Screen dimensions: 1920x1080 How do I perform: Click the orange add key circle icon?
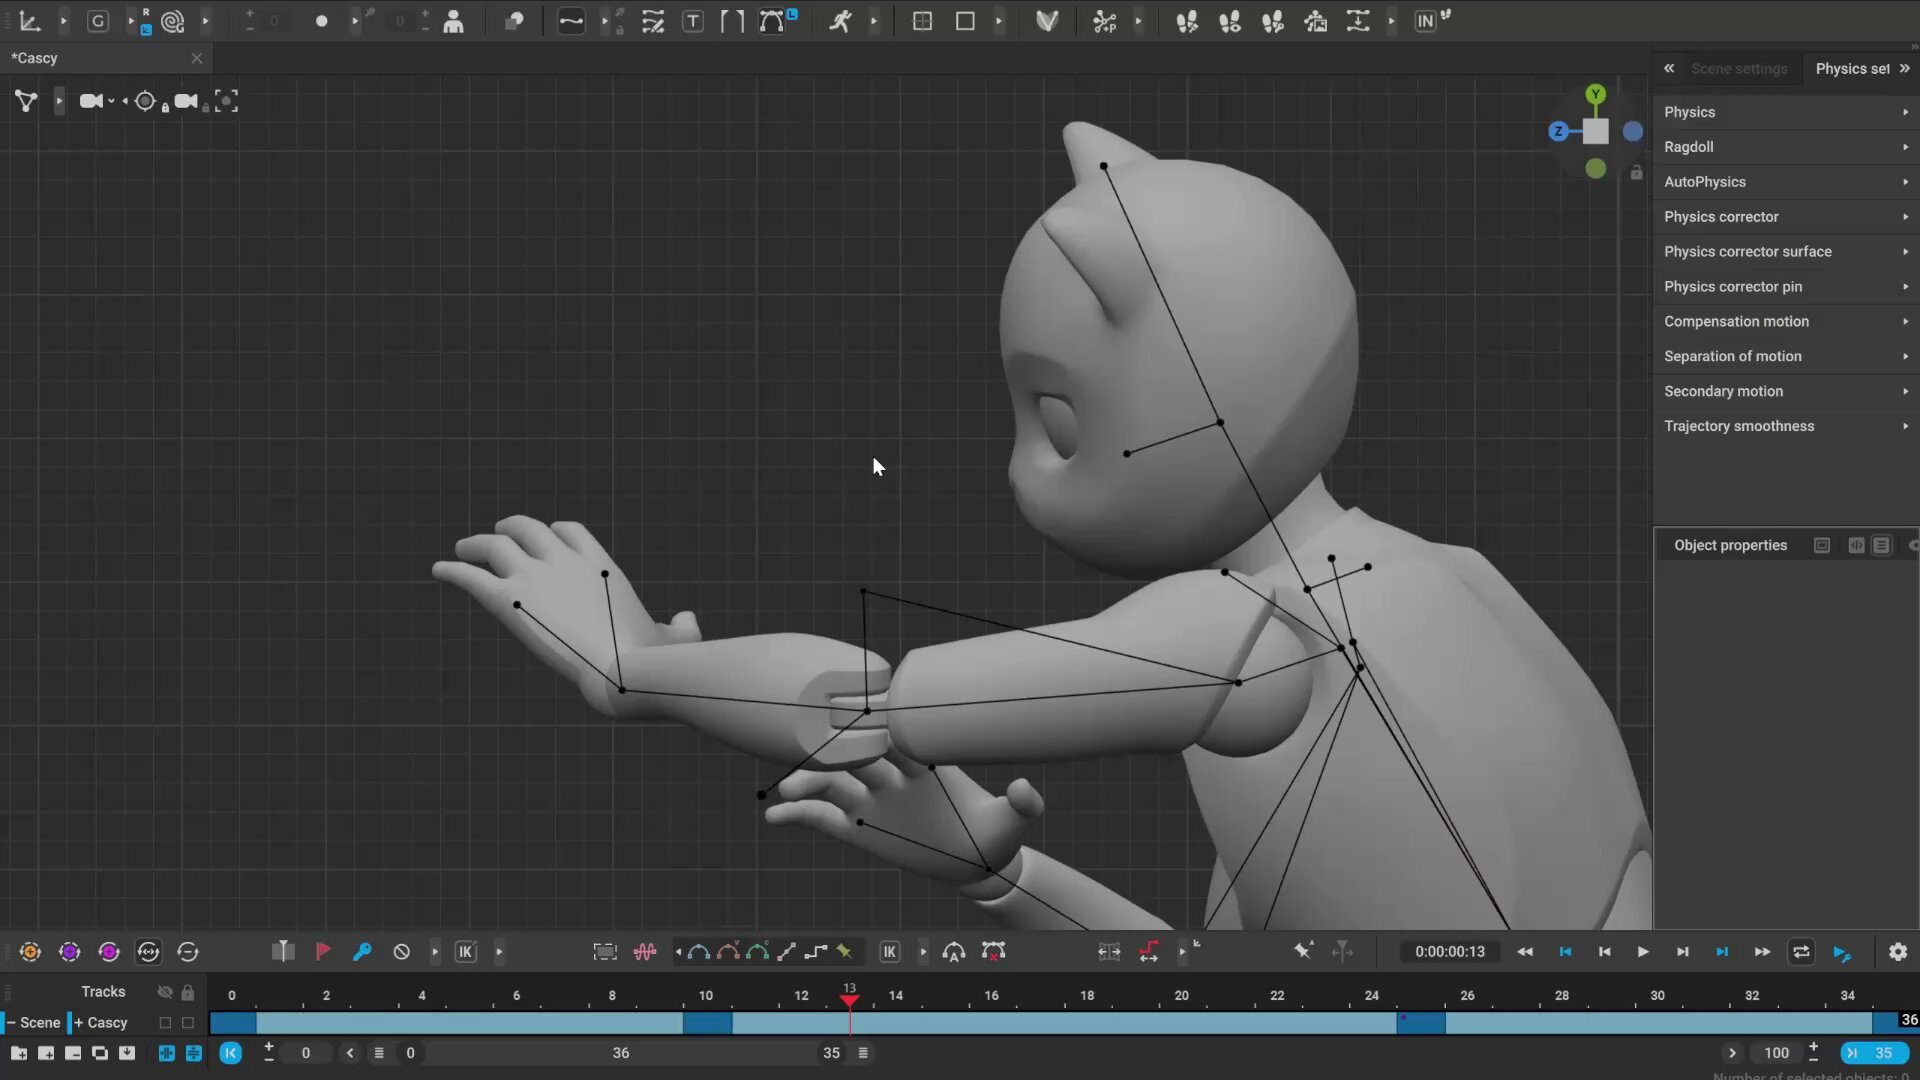tap(30, 952)
